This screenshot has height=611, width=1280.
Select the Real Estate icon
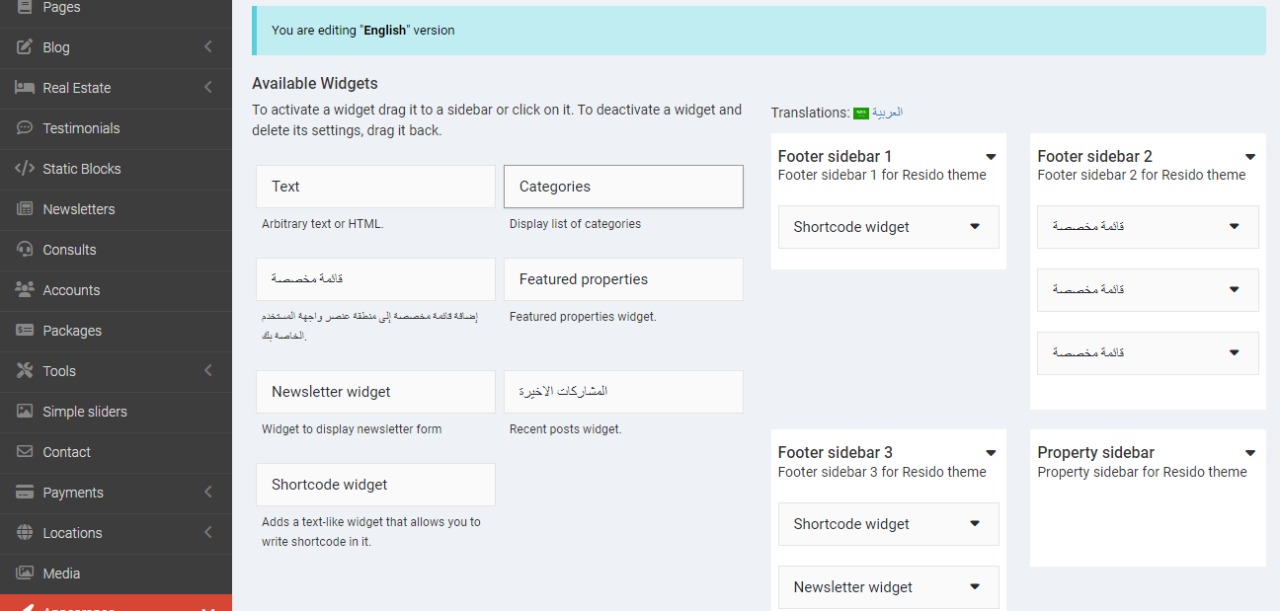(24, 88)
